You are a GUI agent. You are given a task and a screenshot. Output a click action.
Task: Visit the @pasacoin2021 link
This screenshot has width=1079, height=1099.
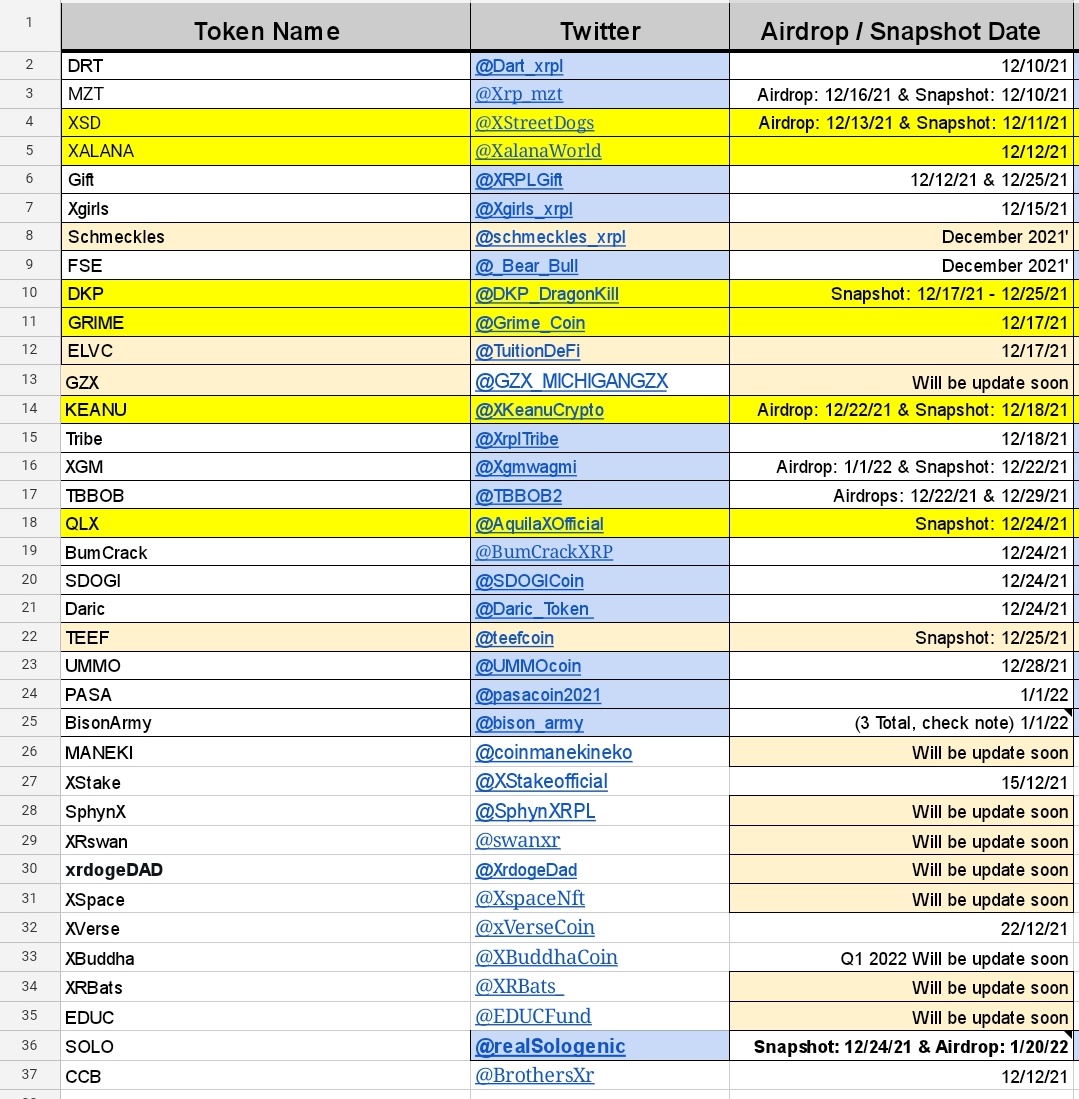click(538, 695)
